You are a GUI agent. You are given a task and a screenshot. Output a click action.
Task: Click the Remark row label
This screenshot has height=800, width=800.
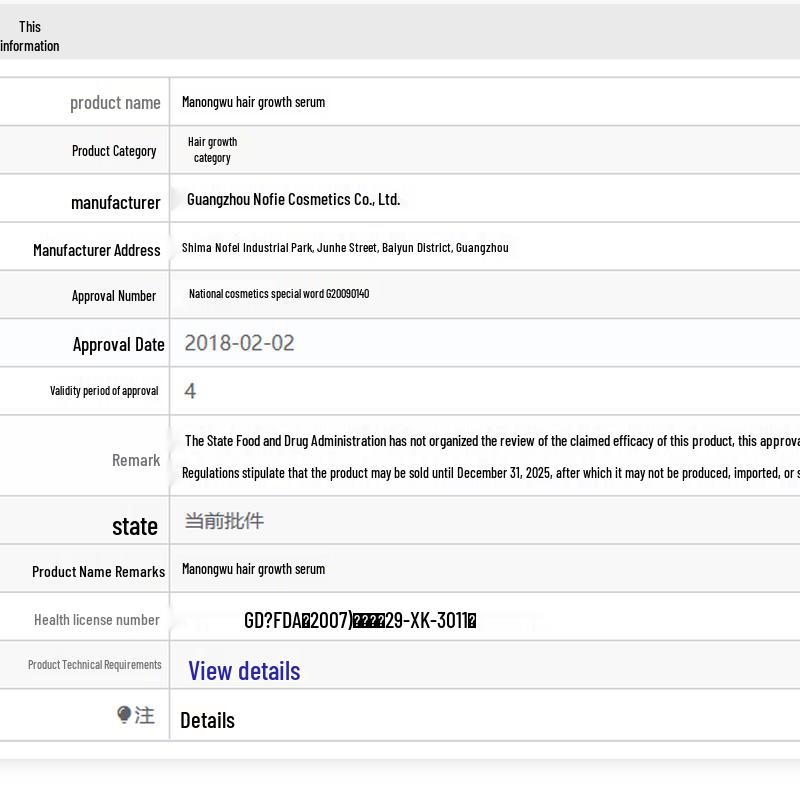136,460
